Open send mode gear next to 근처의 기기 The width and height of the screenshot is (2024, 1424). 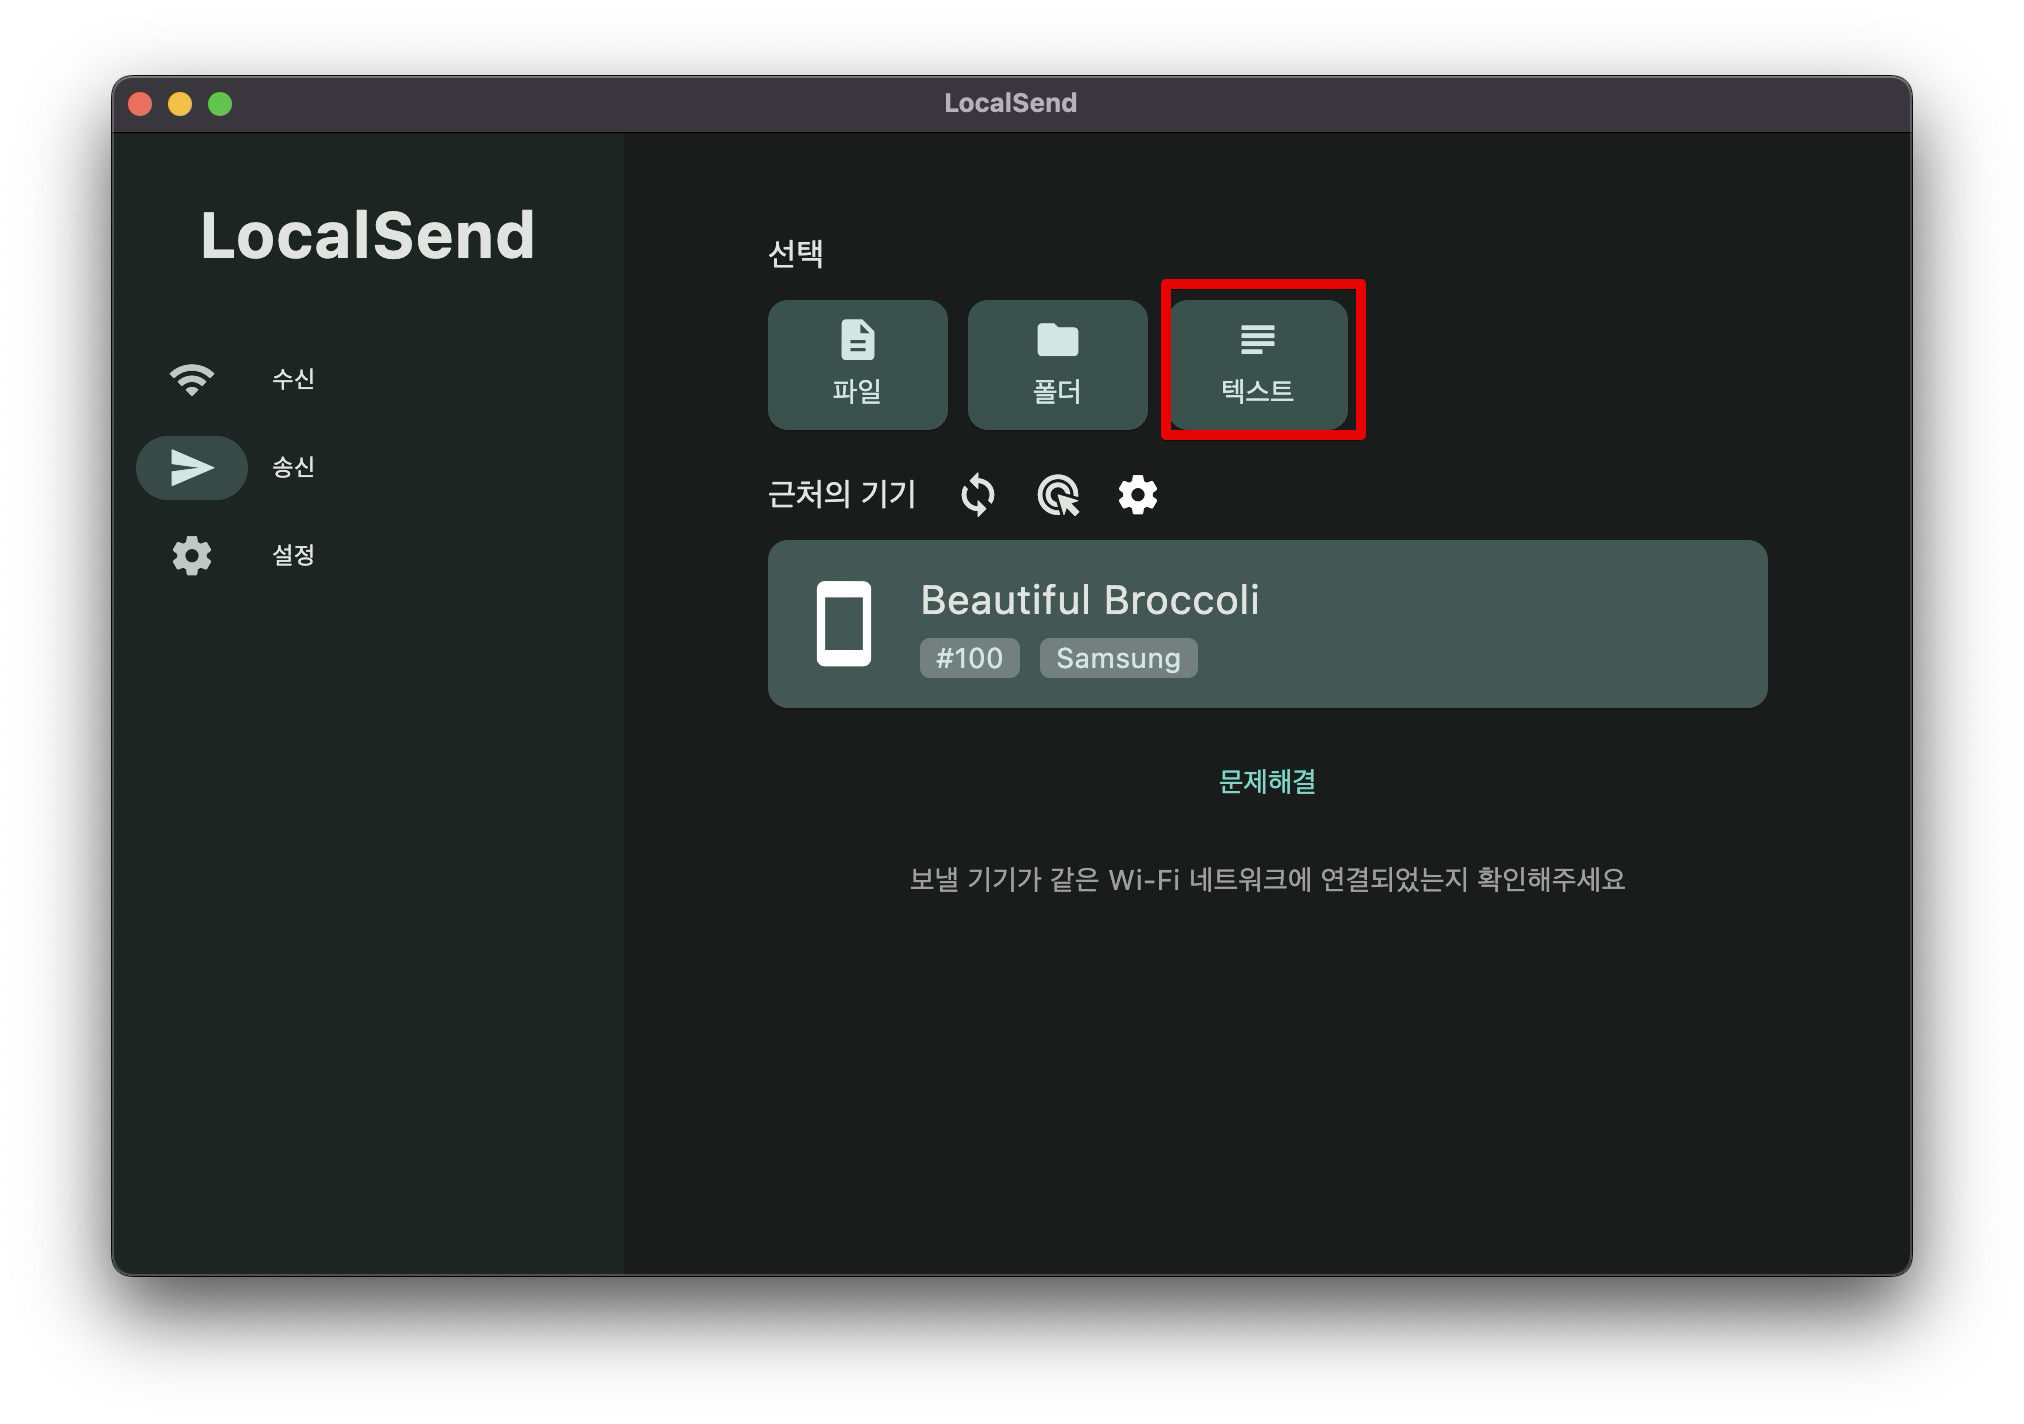[x=1137, y=495]
